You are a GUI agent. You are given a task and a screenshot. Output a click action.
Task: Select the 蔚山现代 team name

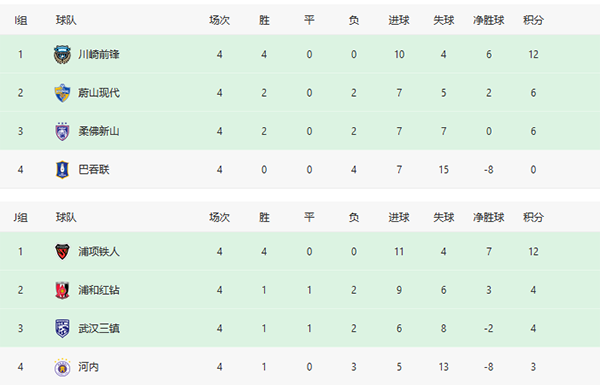click(x=99, y=93)
